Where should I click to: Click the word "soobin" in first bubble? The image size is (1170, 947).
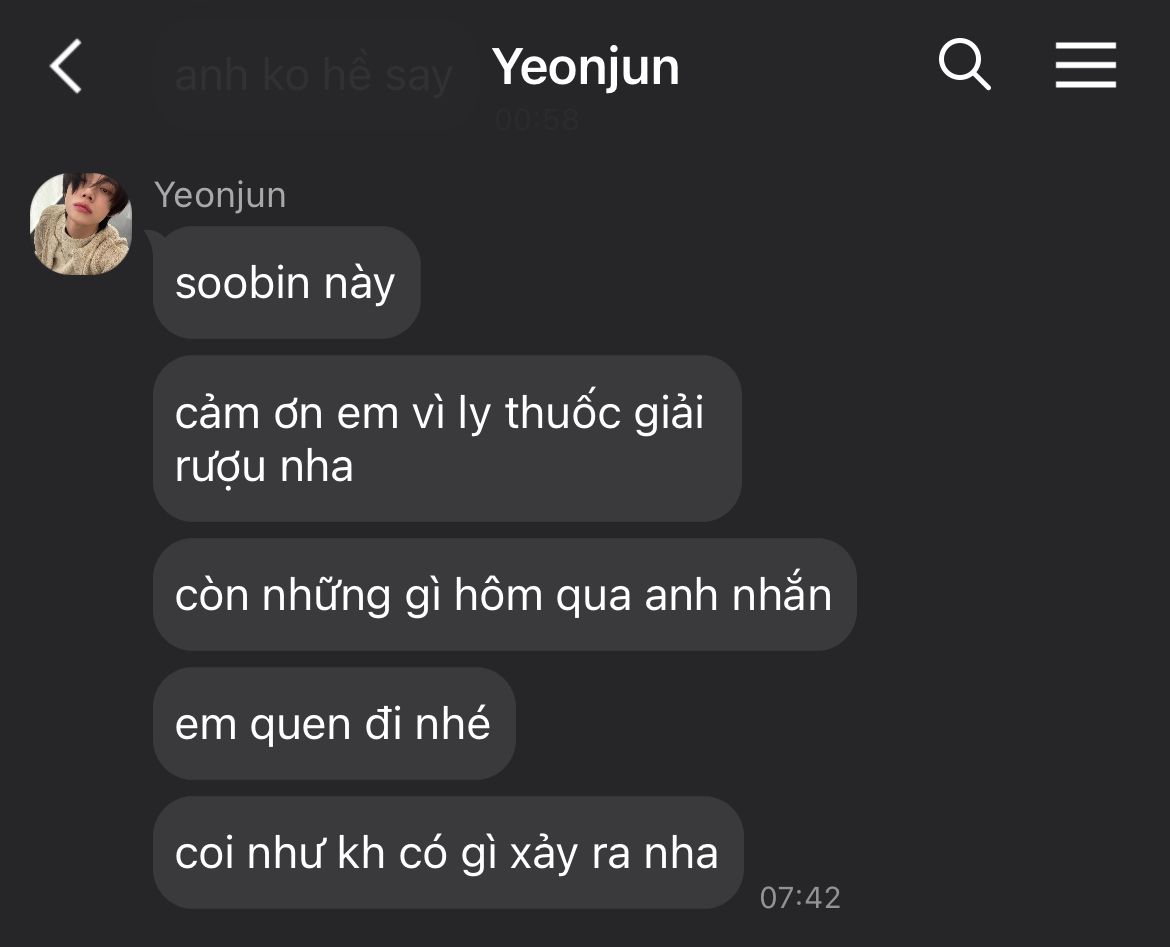pos(243,283)
